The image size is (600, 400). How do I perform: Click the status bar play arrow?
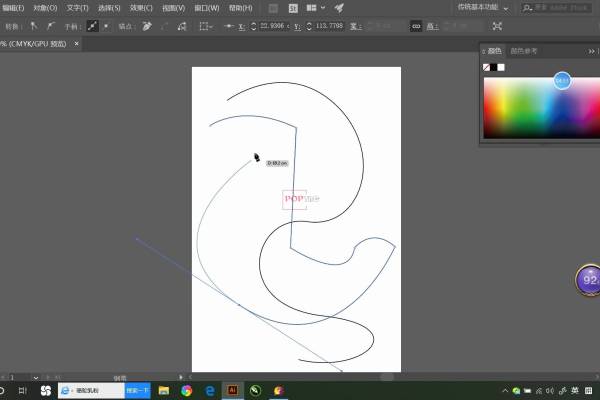coord(181,377)
